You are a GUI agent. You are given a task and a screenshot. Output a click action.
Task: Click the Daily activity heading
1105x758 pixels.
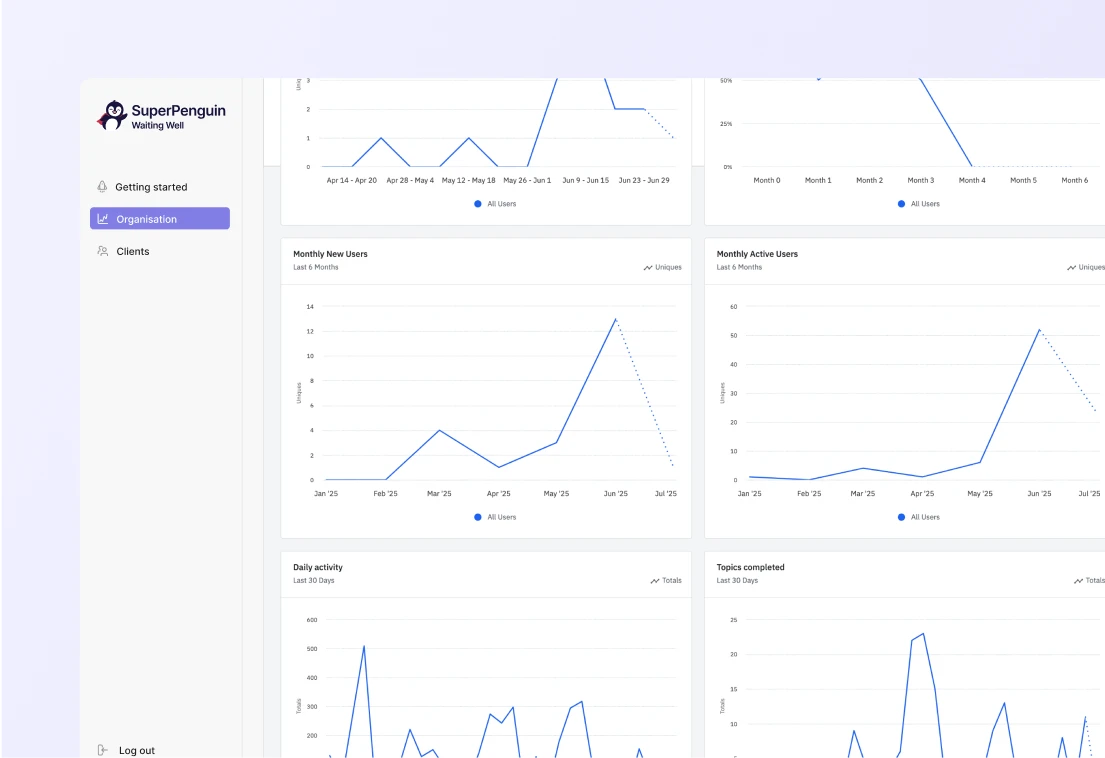click(318, 567)
